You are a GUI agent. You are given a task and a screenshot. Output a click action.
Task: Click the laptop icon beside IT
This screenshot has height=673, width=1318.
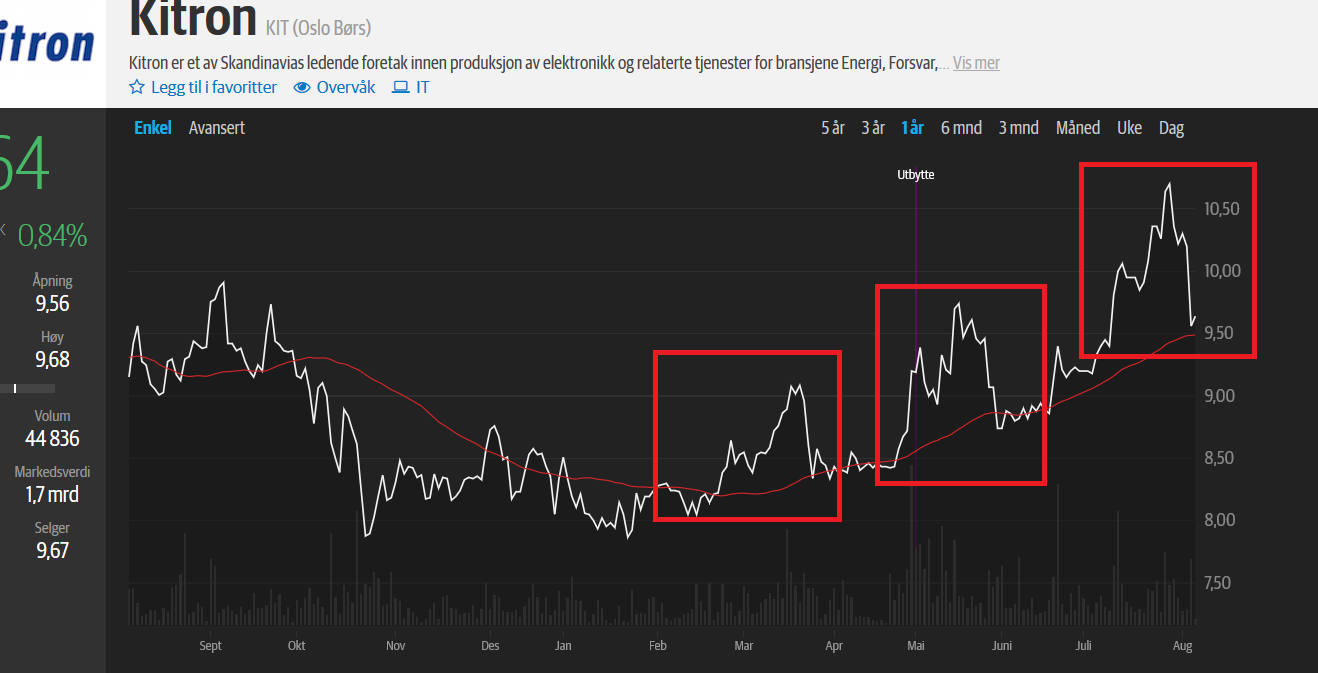point(400,87)
